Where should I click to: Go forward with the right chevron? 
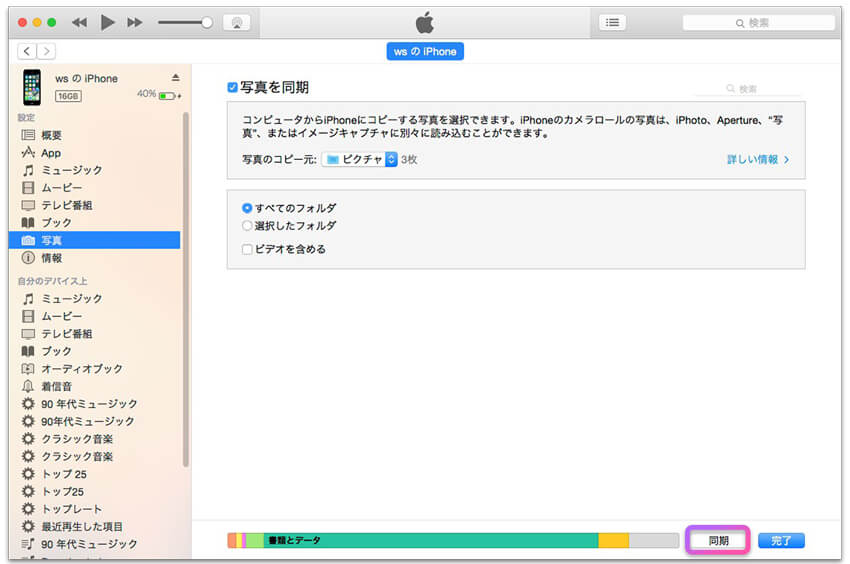[47, 51]
